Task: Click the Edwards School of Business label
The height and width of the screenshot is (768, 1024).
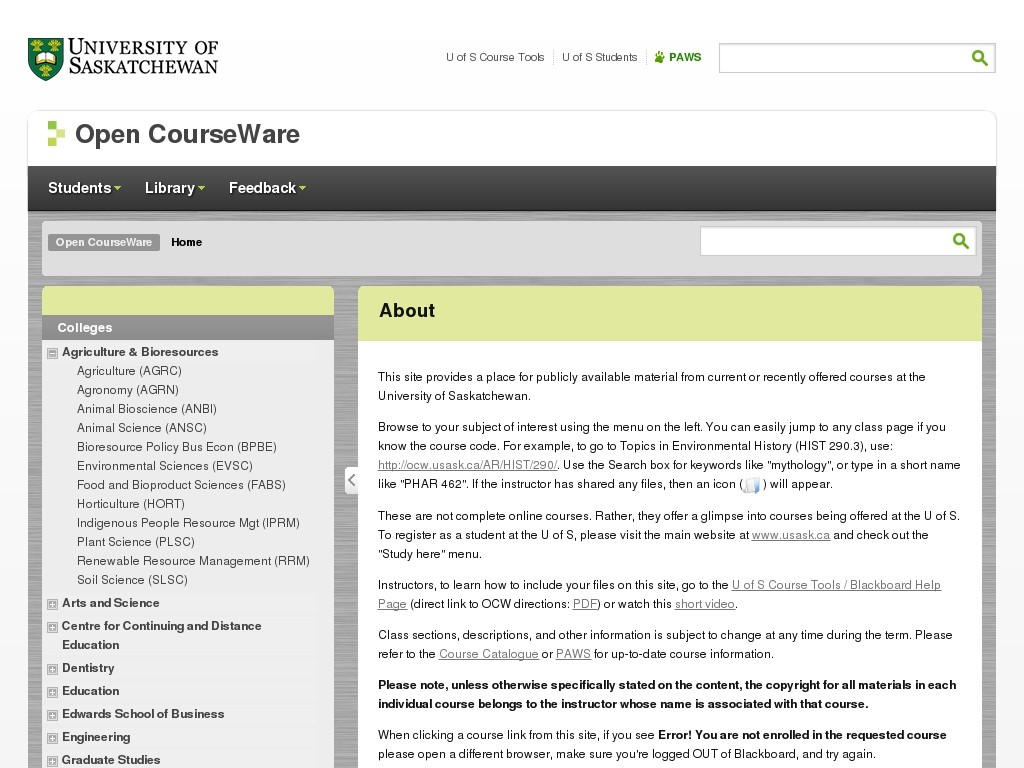Action: coord(143,714)
